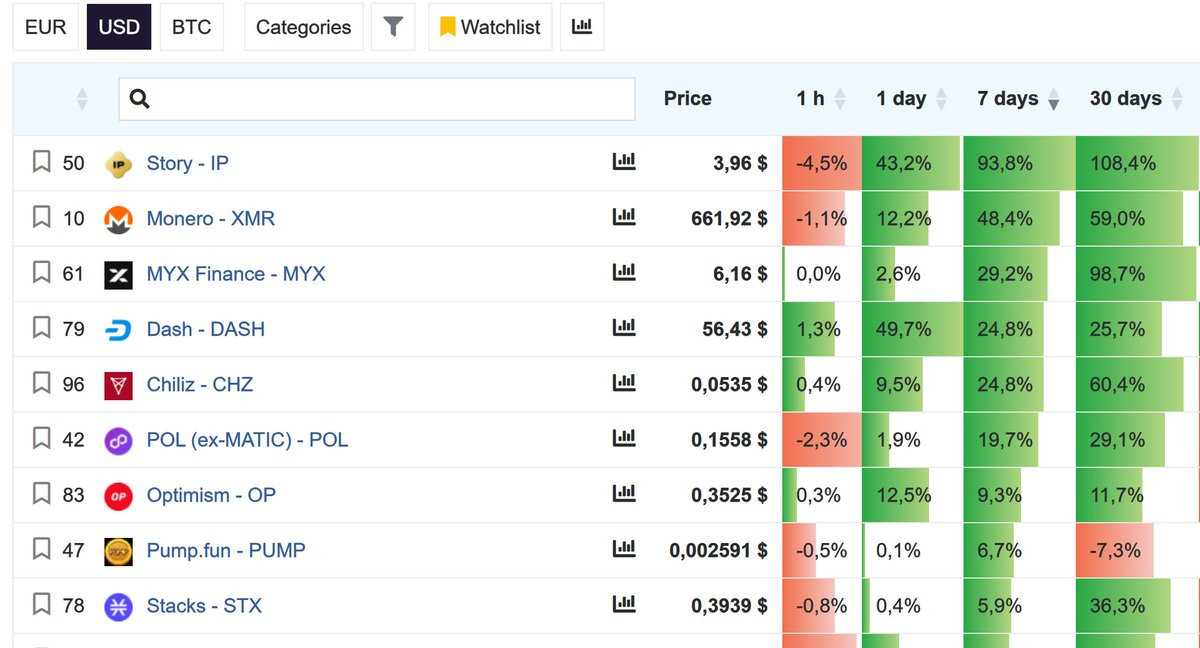Bookmark Monero - XMR to watchlist
This screenshot has width=1200, height=648.
click(x=41, y=217)
